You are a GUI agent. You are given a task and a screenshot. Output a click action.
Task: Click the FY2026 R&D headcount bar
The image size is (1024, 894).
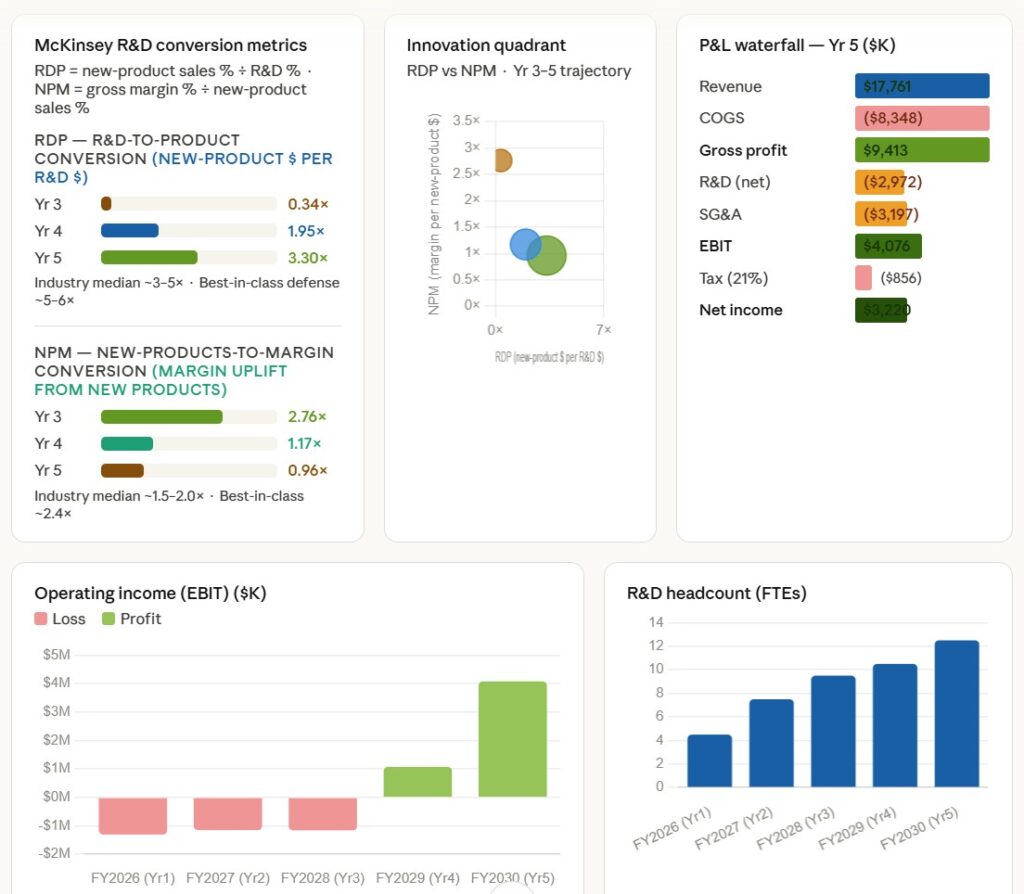point(709,760)
